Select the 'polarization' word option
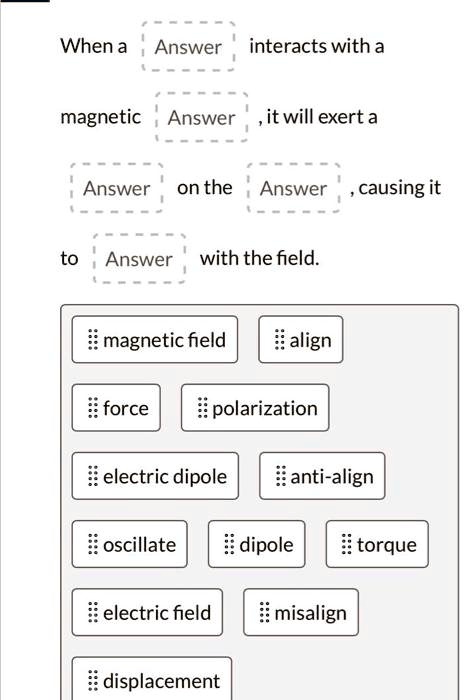 255,408
